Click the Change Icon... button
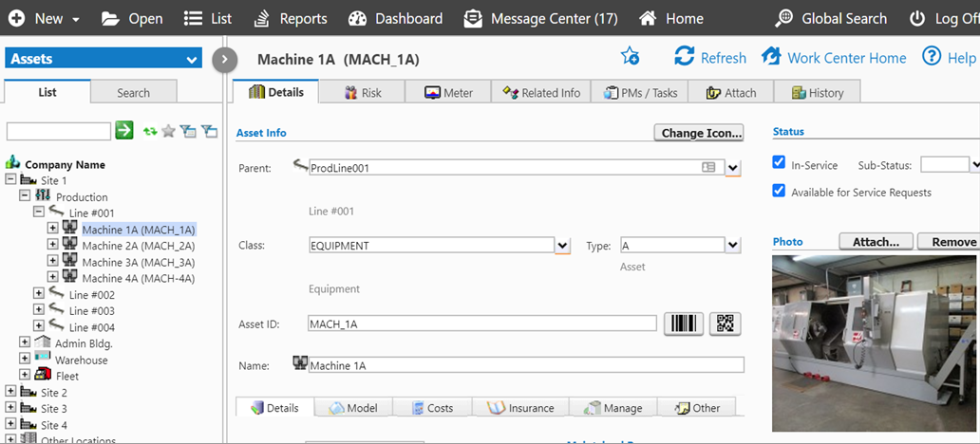The height and width of the screenshot is (444, 980). pyautogui.click(x=701, y=133)
